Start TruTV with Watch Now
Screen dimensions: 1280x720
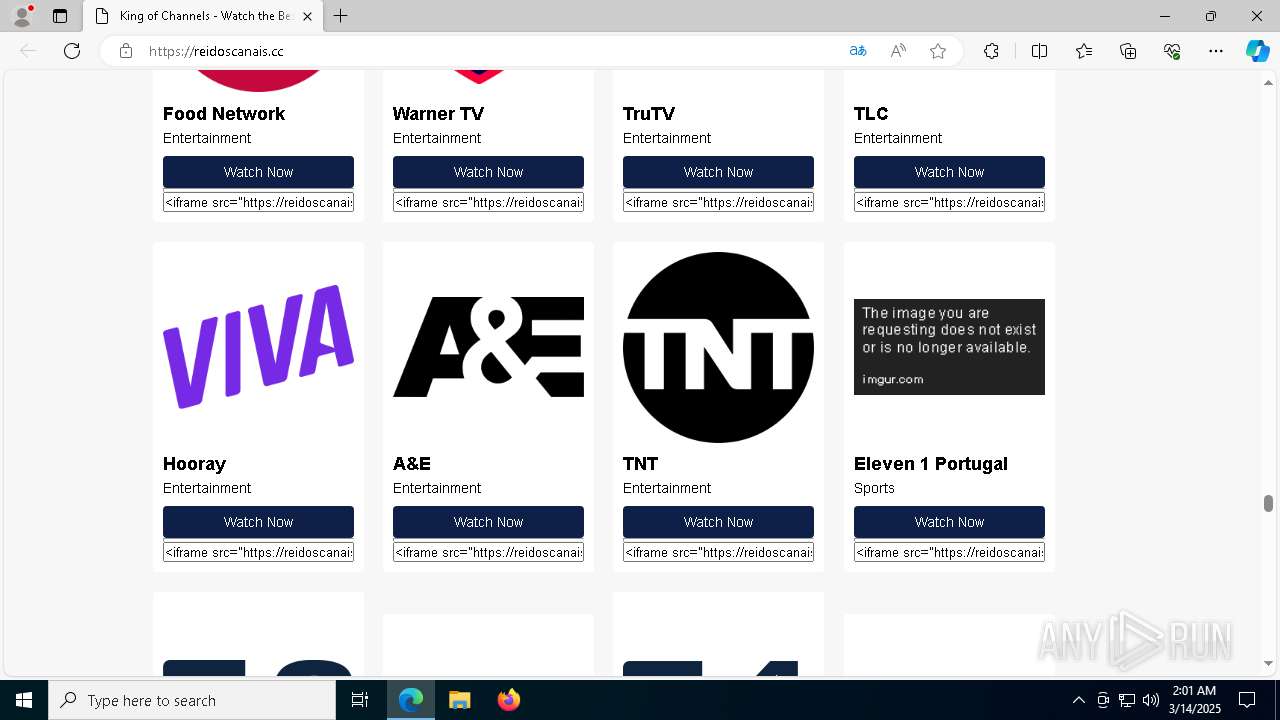pos(718,172)
